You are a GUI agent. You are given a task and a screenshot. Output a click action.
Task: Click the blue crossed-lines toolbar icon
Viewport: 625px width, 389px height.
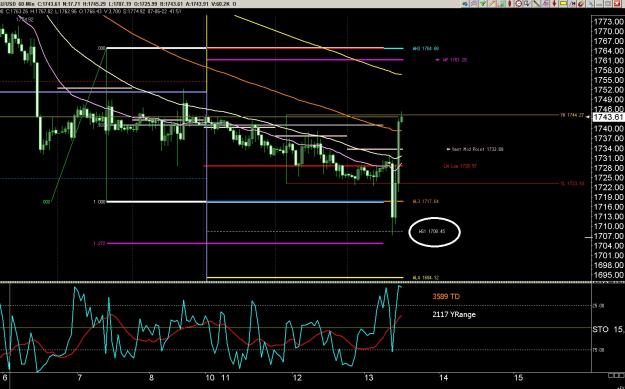point(572,4)
